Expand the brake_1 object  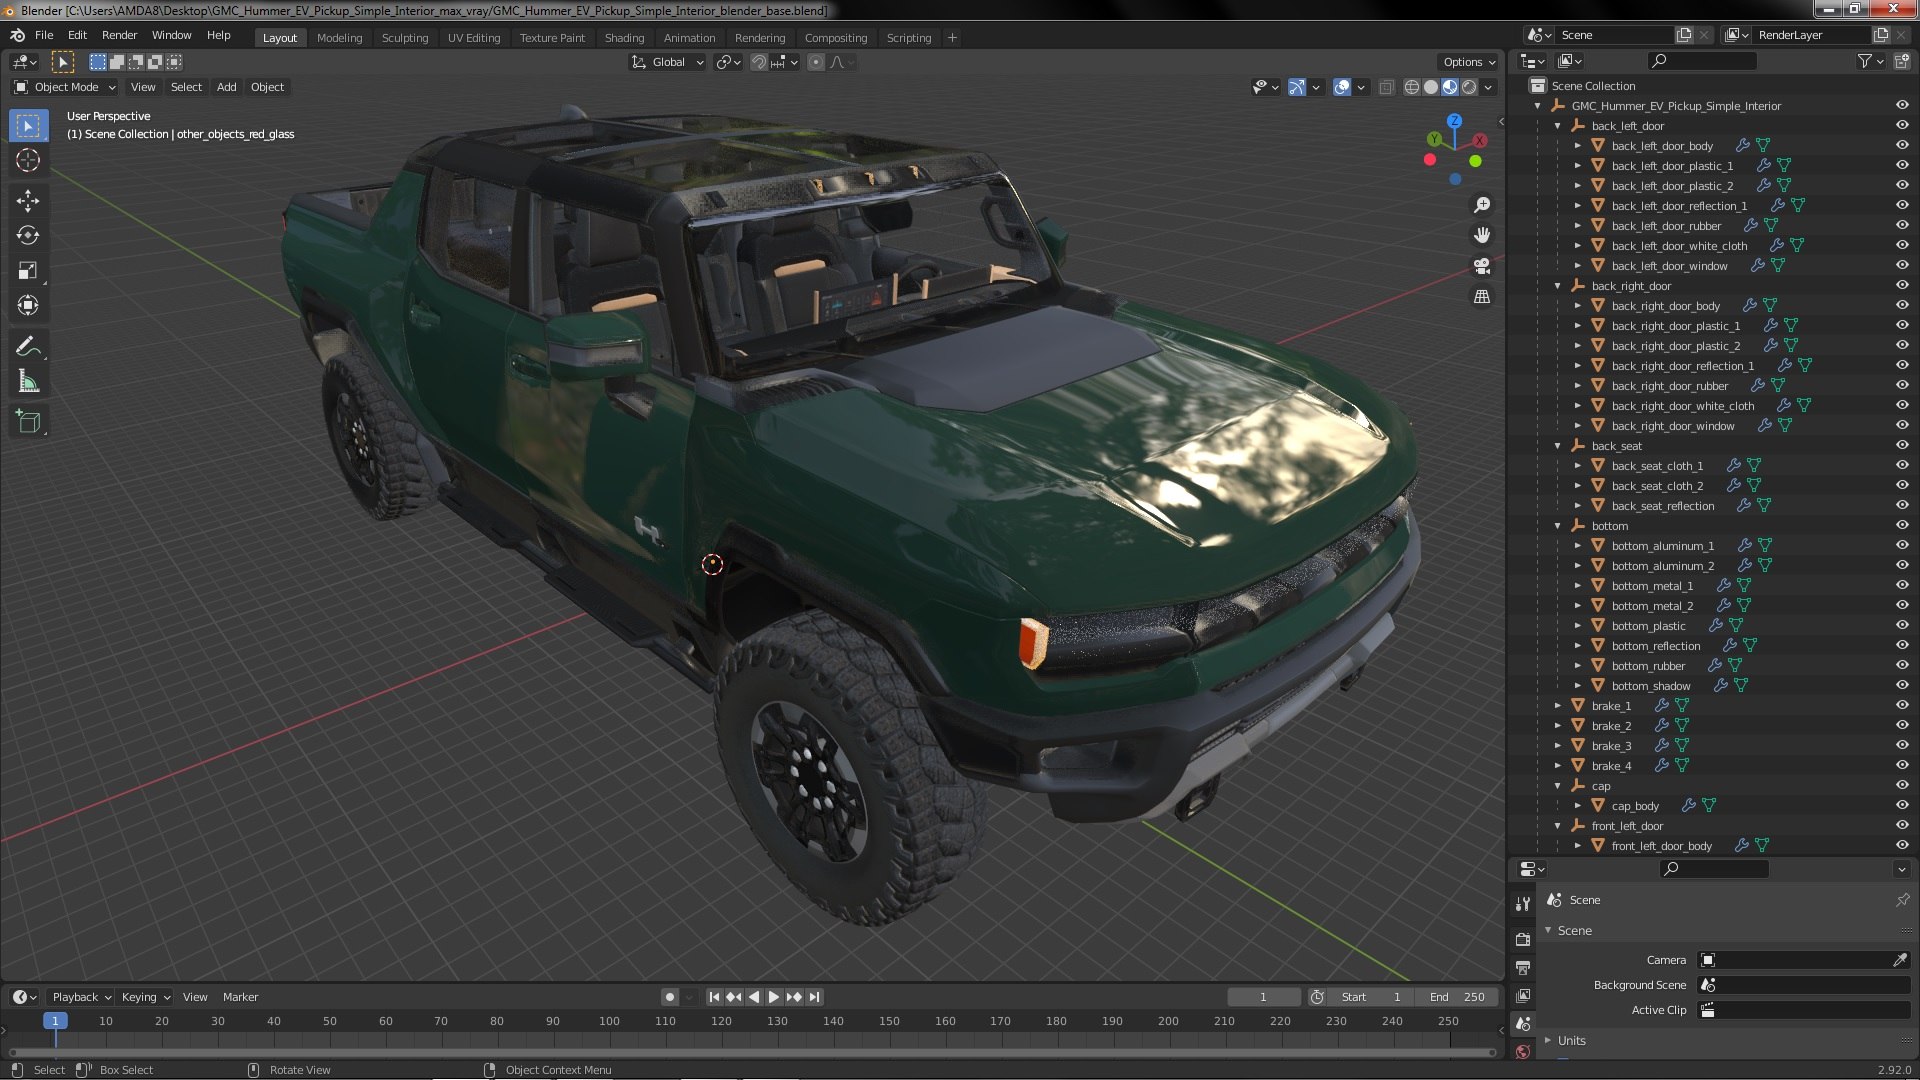(x=1557, y=706)
